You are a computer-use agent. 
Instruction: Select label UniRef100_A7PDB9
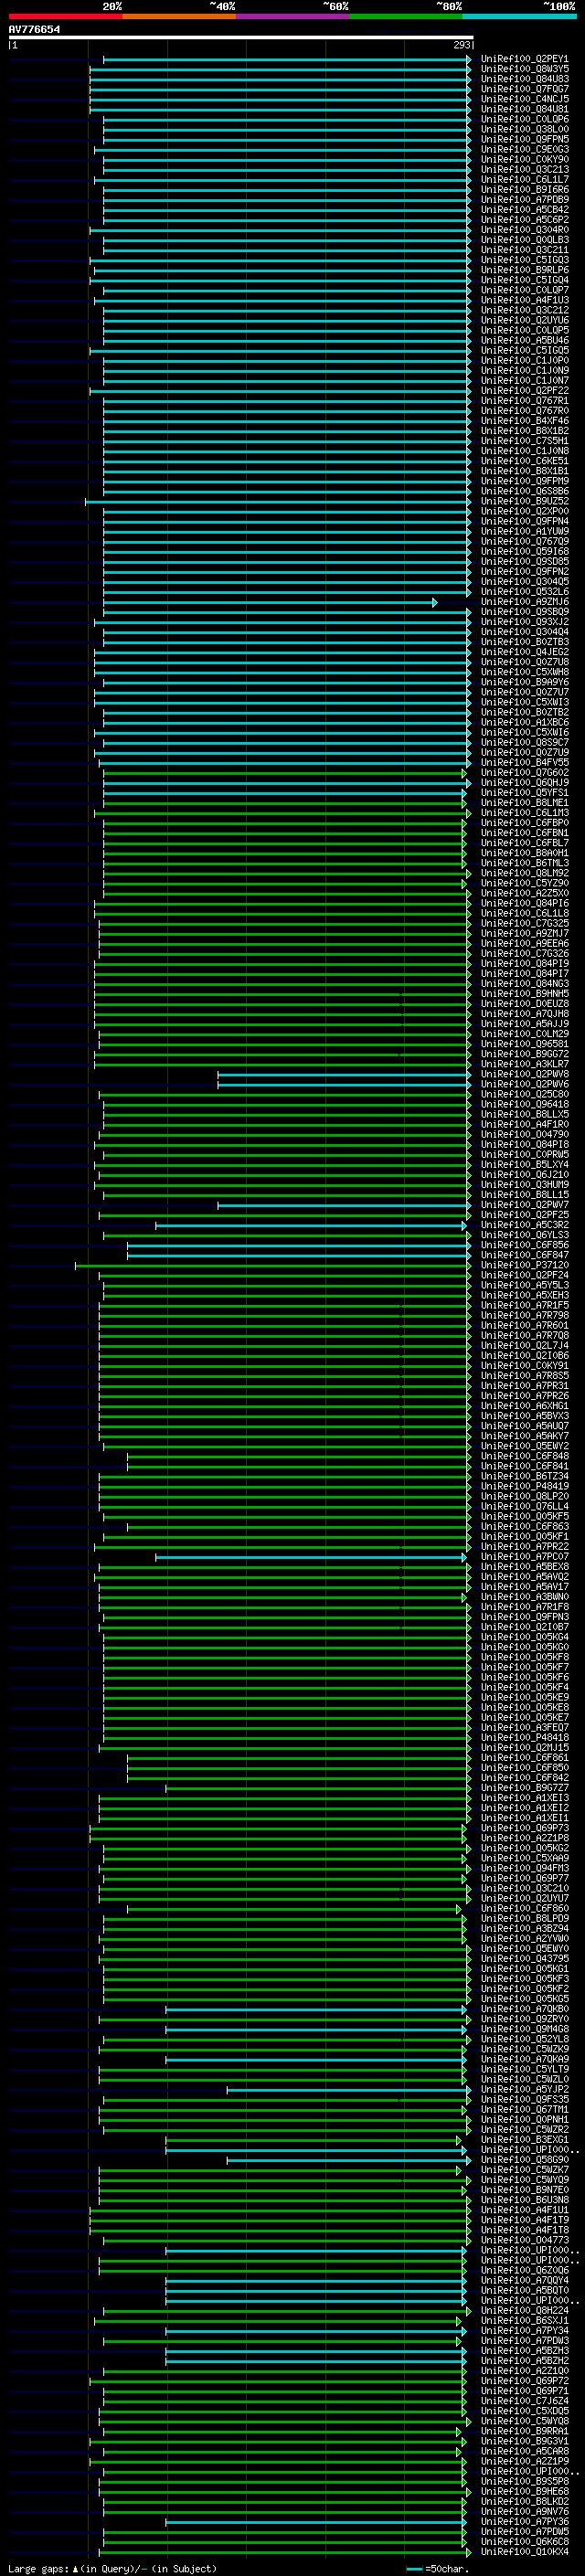coord(524,200)
